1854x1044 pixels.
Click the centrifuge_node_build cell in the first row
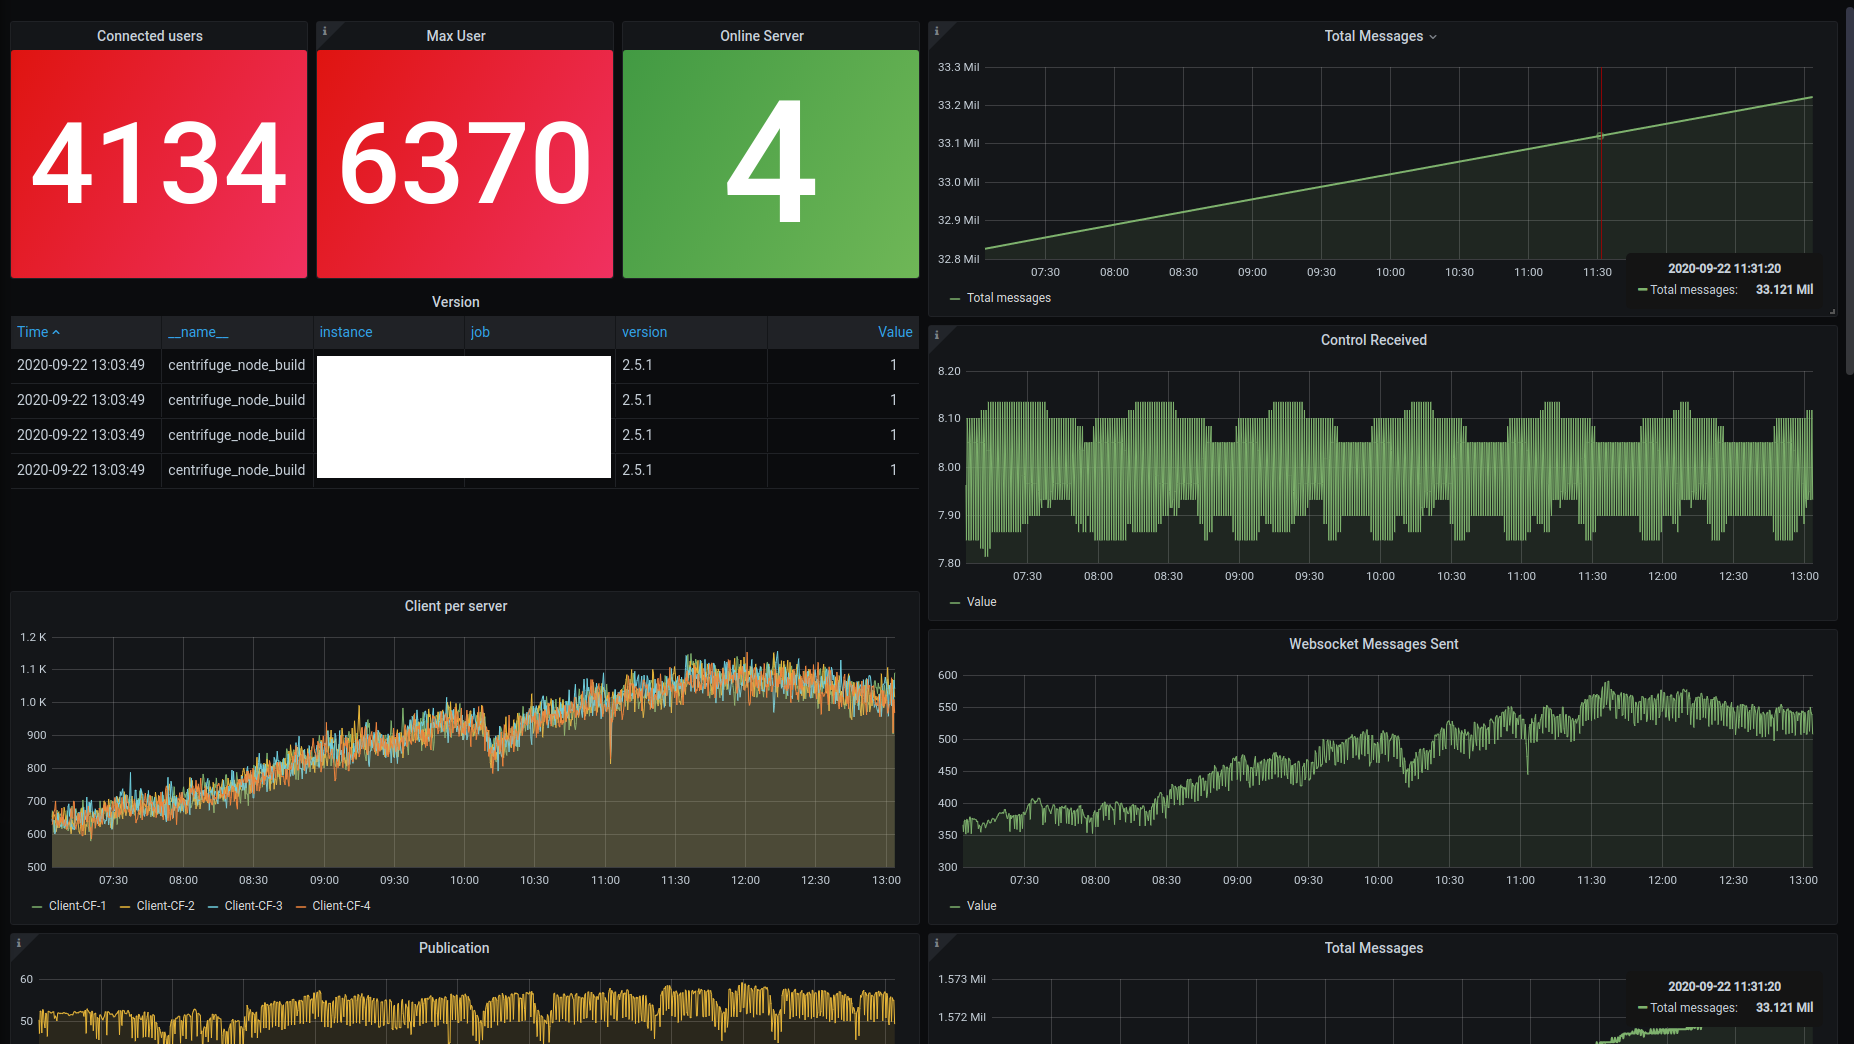click(236, 365)
